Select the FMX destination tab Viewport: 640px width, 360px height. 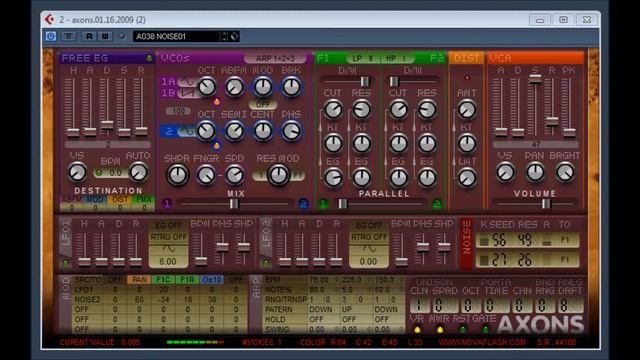144,199
